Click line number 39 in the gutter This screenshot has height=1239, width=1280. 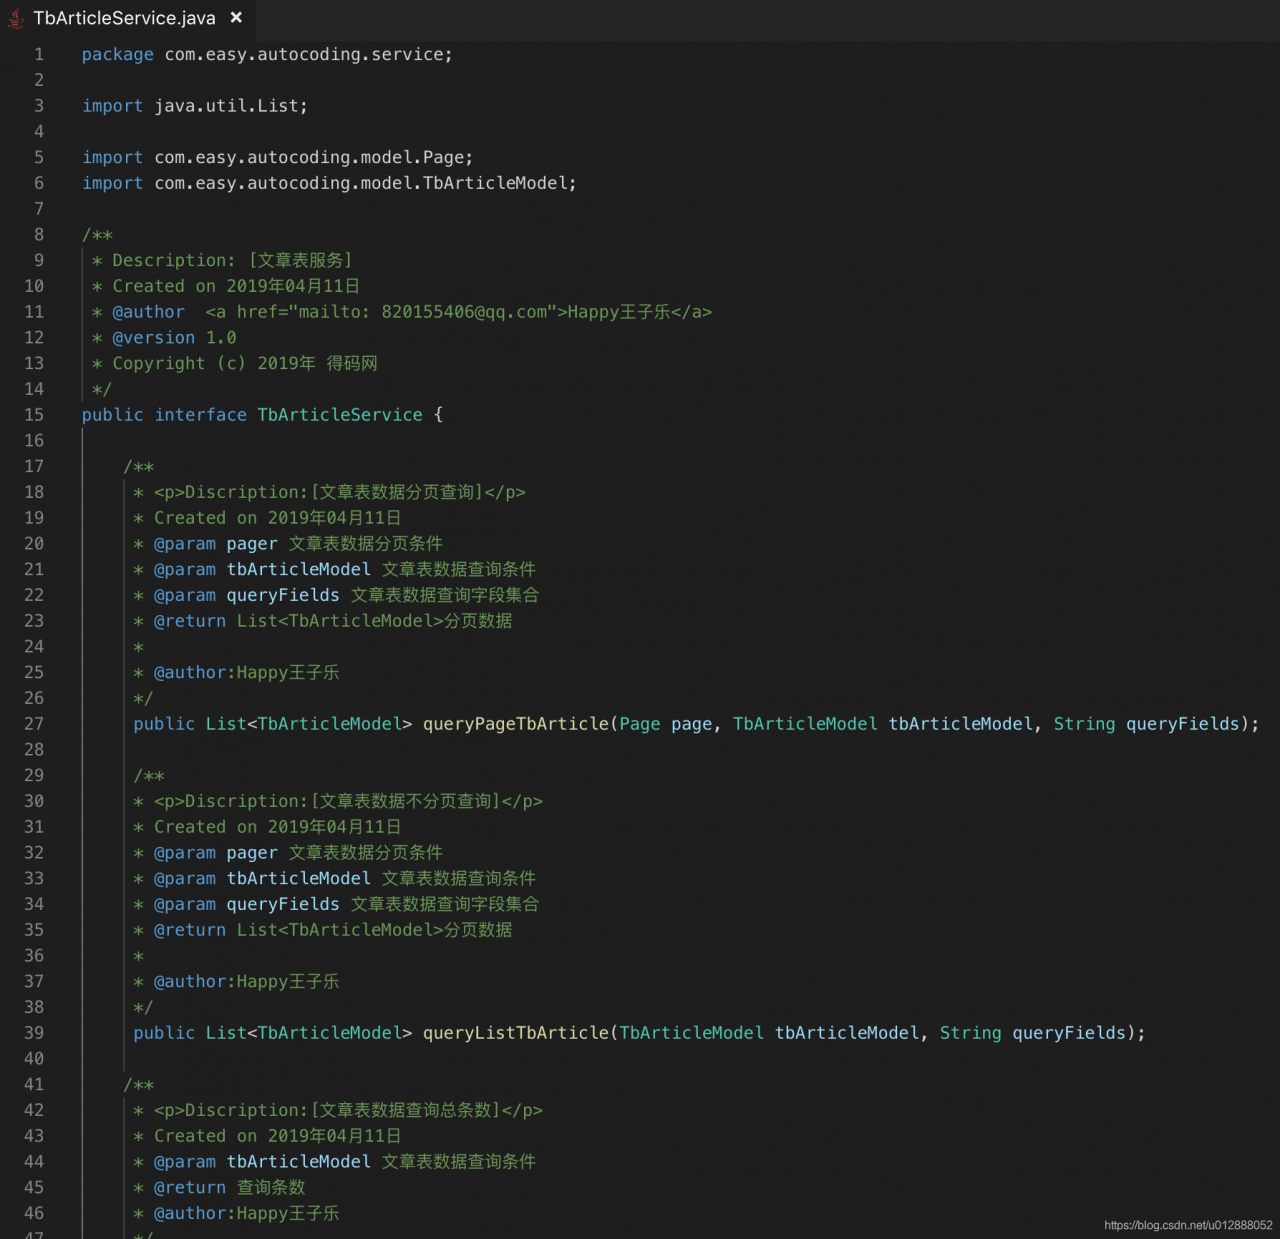[x=34, y=1033]
